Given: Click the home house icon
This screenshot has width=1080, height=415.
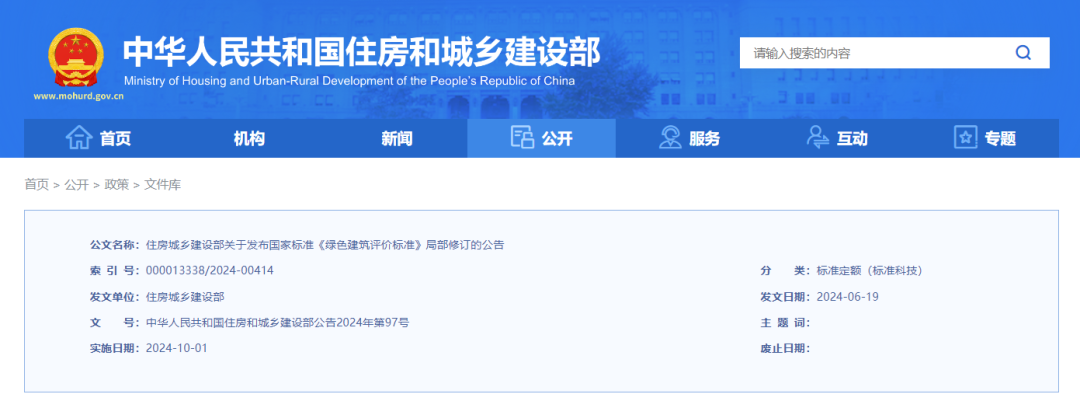Looking at the screenshot, I should coord(79,138).
